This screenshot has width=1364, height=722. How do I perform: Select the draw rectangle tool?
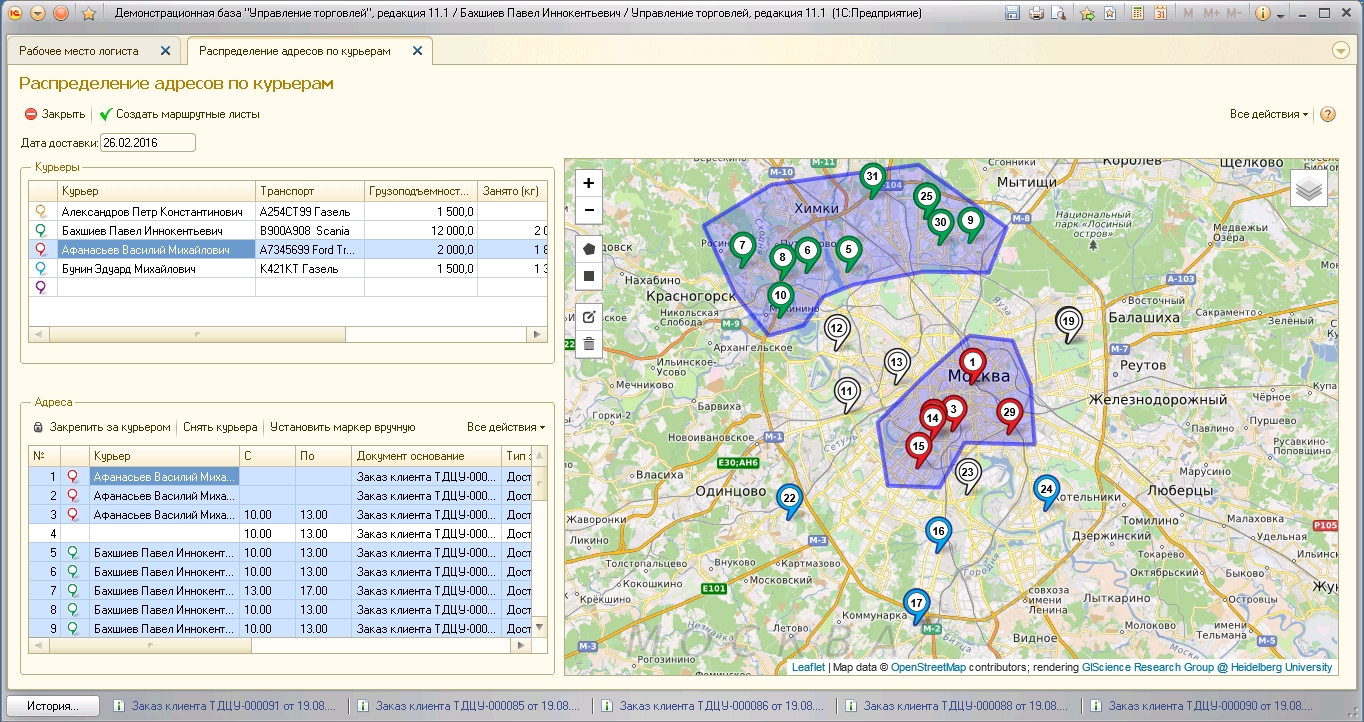click(589, 275)
